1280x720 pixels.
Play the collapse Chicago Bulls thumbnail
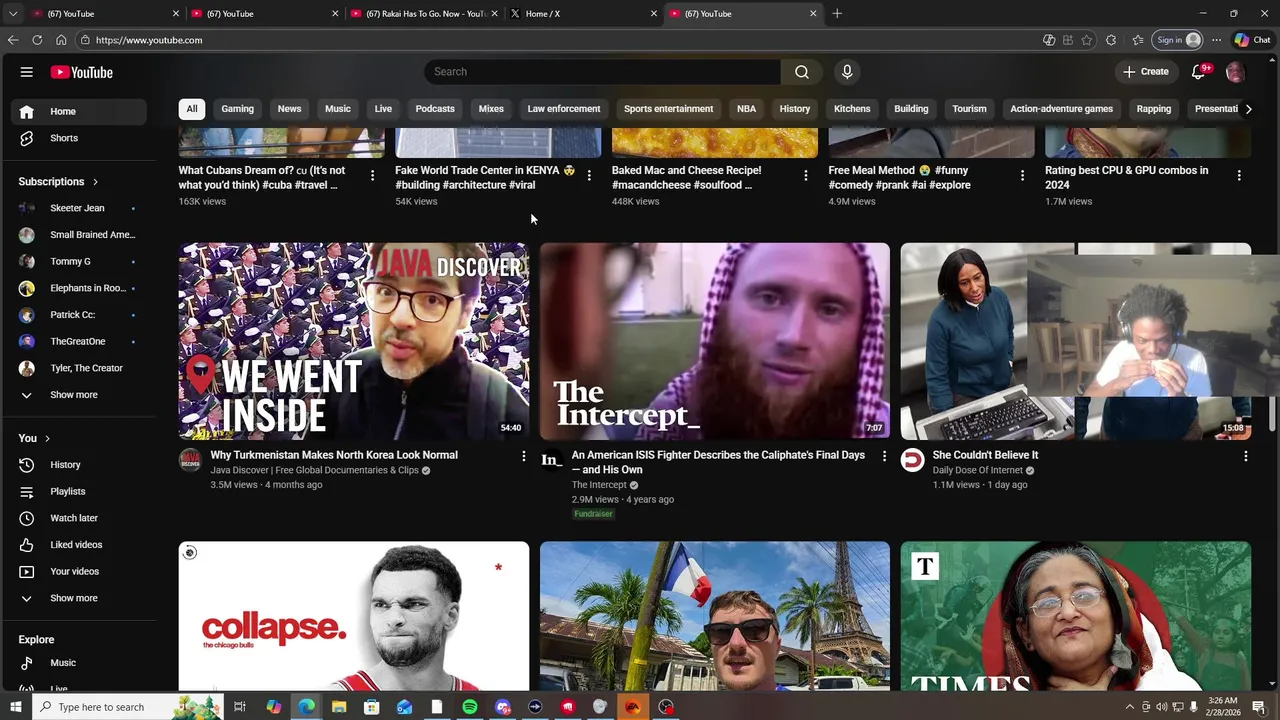[354, 616]
